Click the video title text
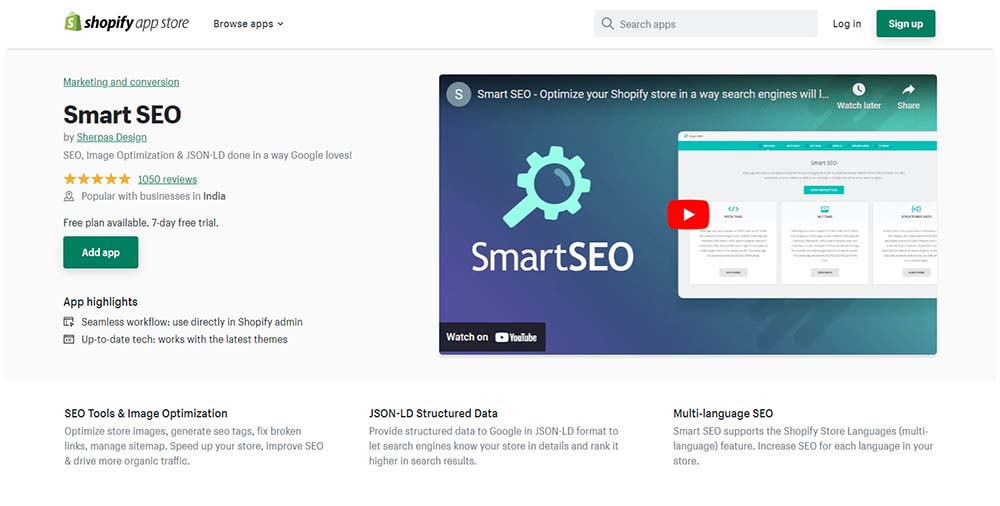The width and height of the screenshot is (1000, 506). pyautogui.click(x=653, y=94)
